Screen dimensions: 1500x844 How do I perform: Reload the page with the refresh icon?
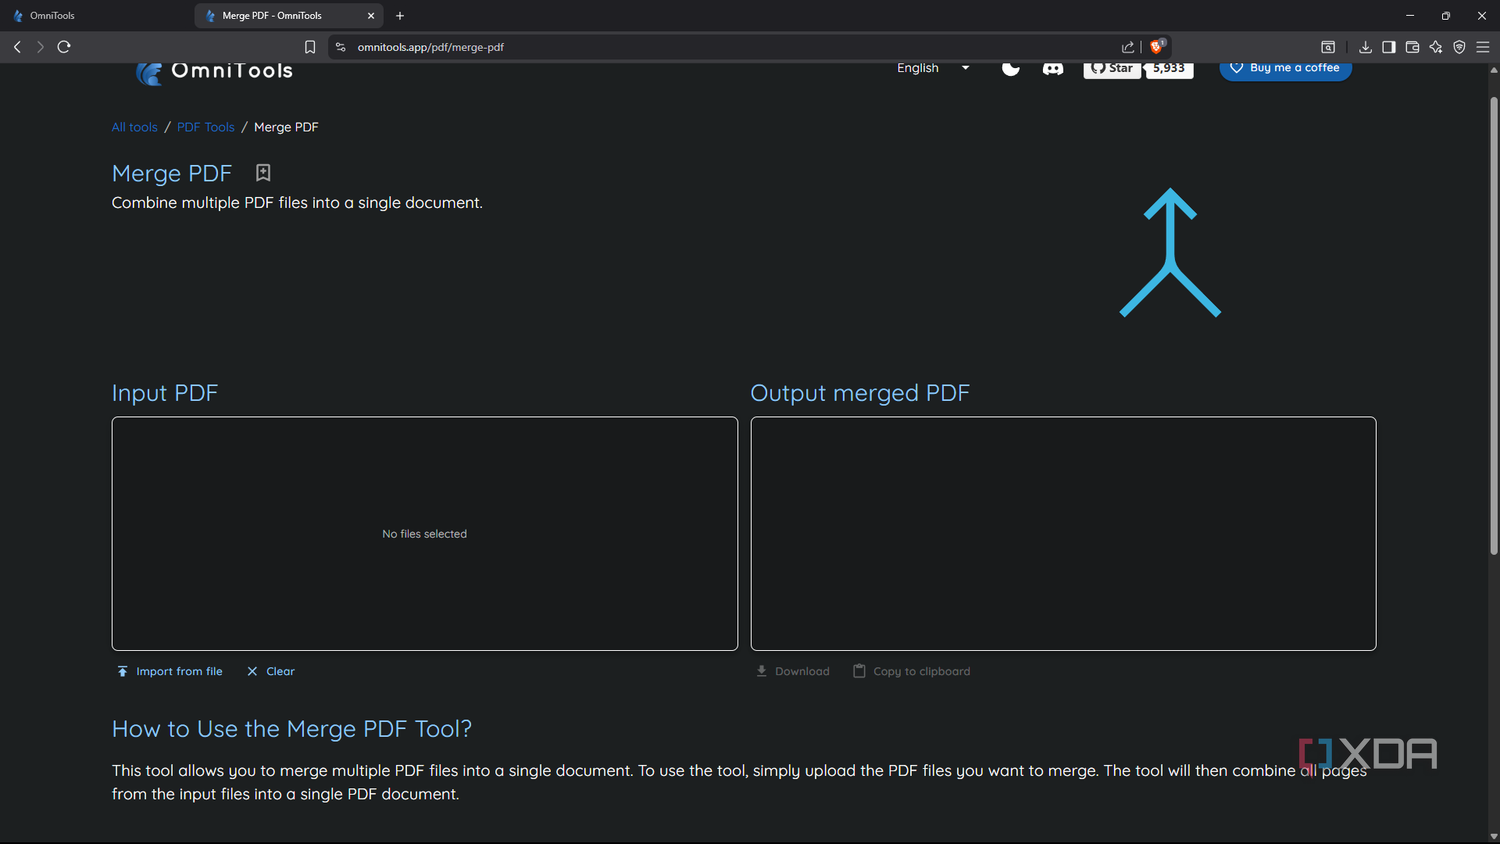(64, 47)
